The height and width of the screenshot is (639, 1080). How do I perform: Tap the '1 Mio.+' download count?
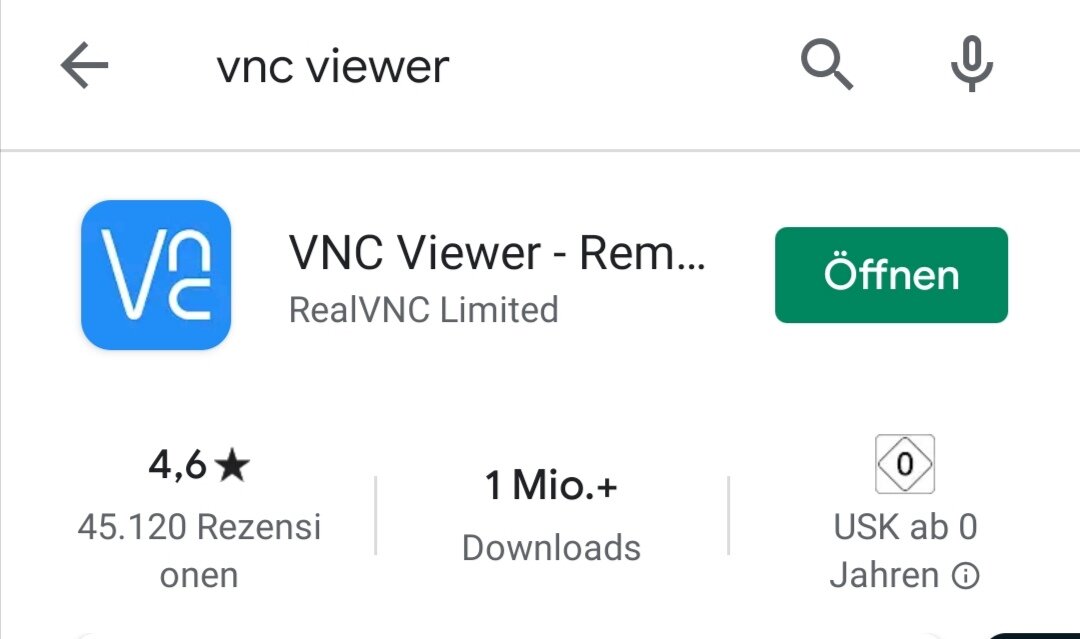[551, 487]
